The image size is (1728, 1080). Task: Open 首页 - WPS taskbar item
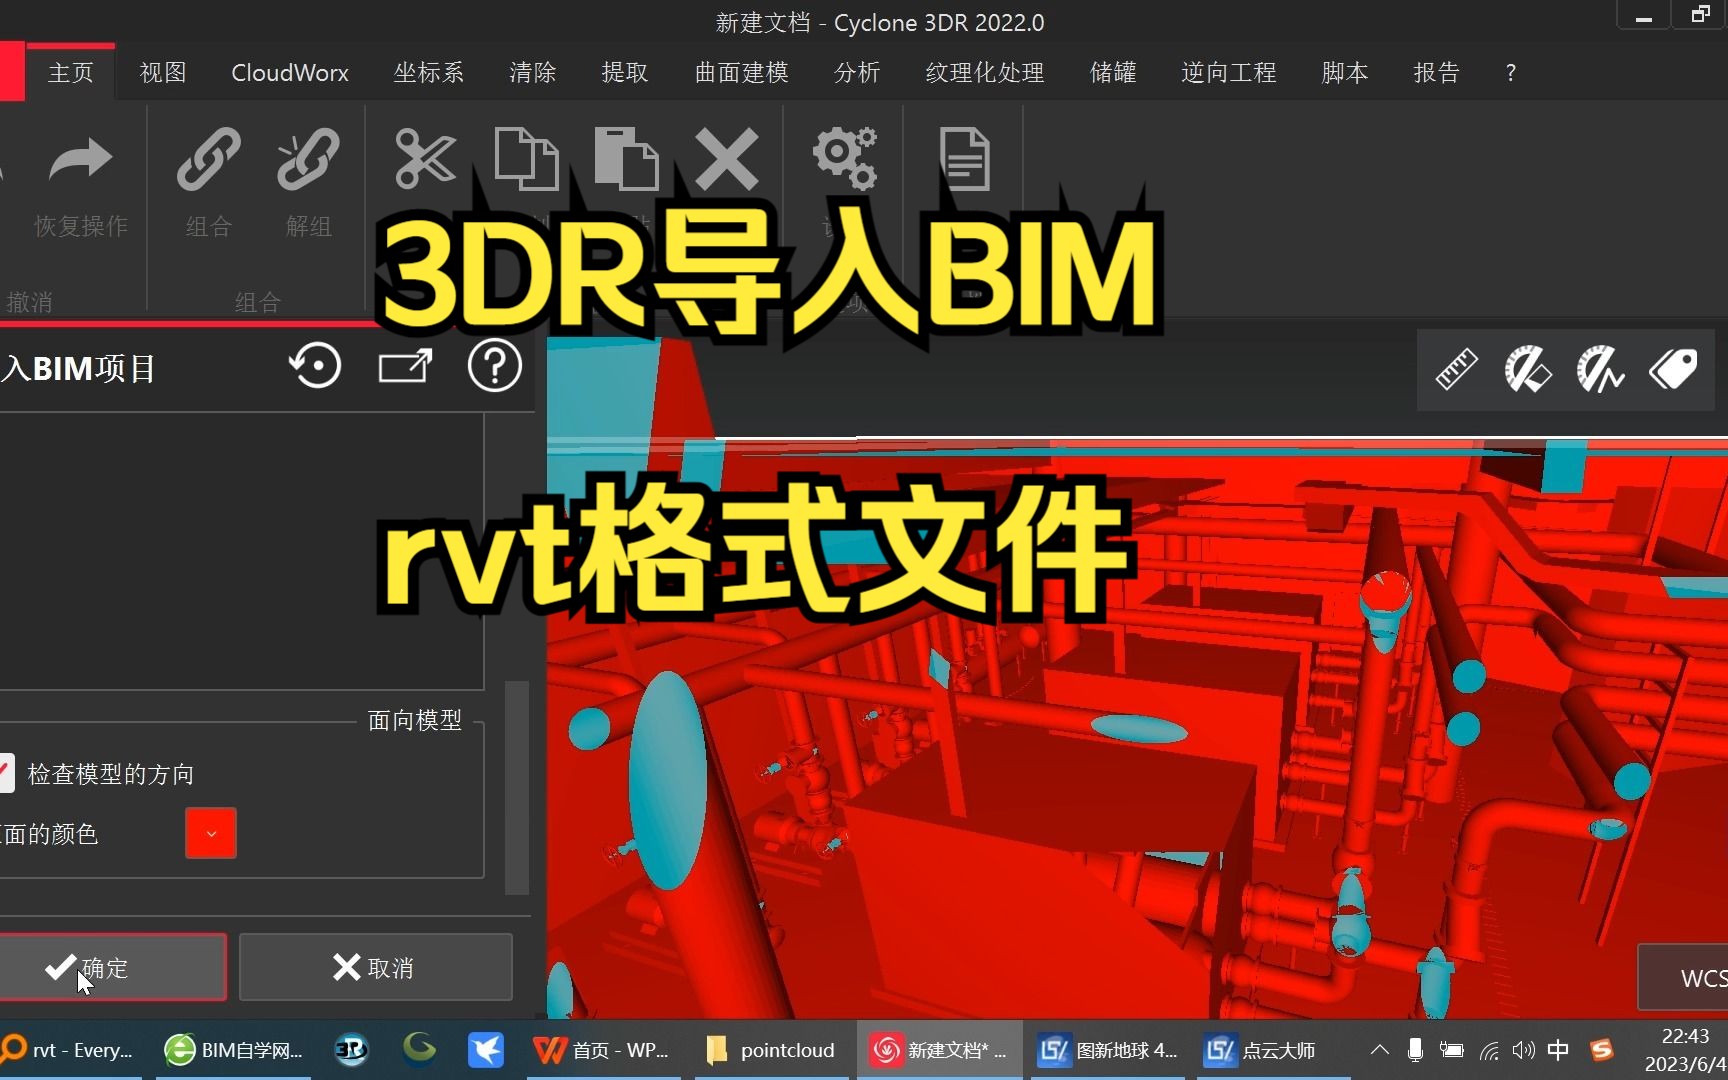click(x=603, y=1050)
